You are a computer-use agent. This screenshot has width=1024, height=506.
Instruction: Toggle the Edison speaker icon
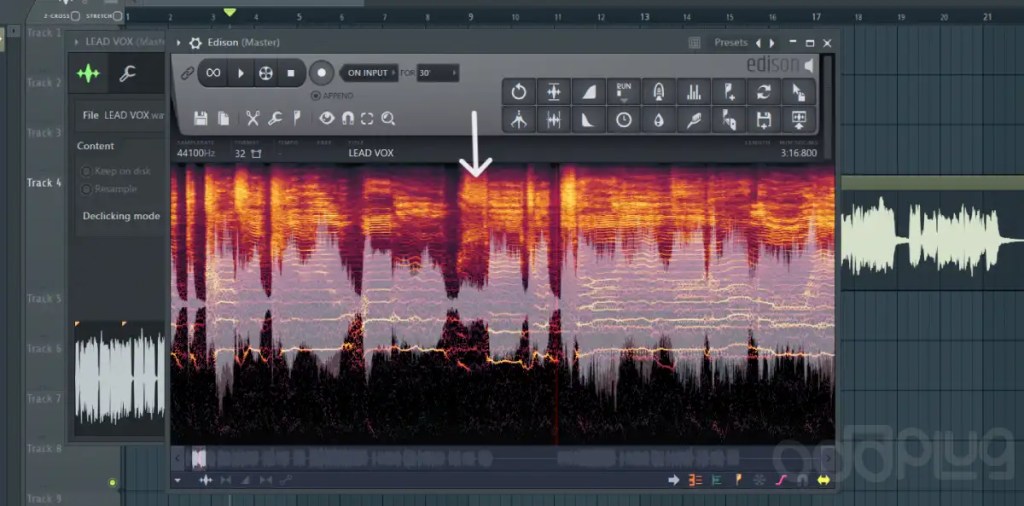point(809,65)
